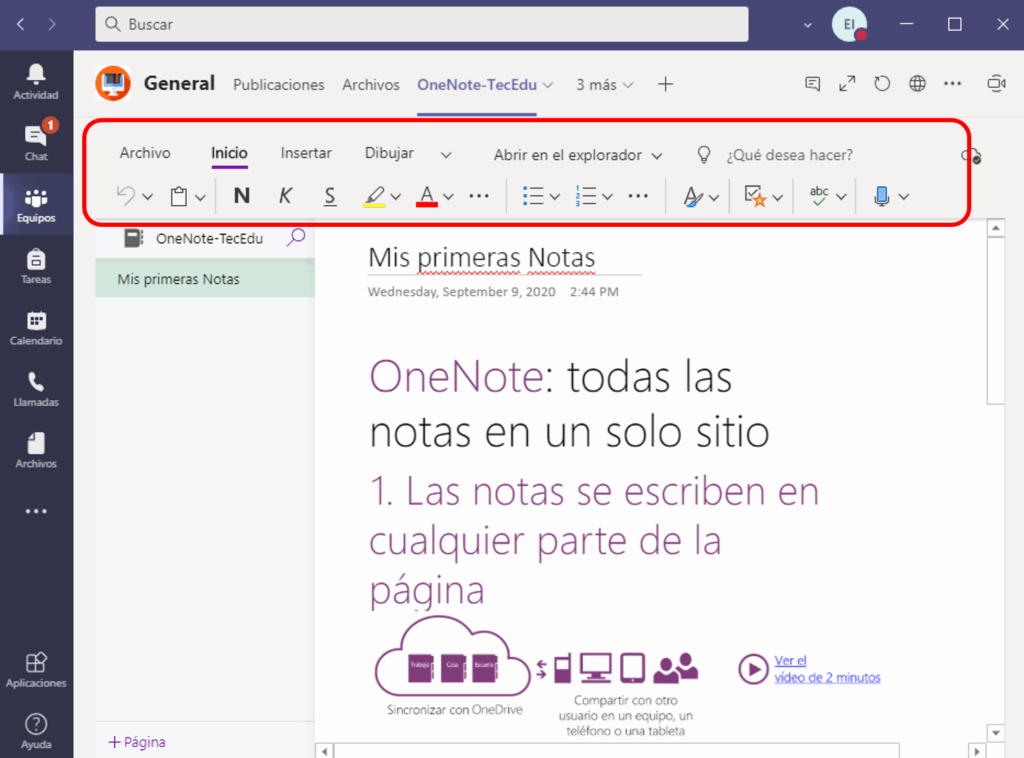Viewport: 1024px width, 758px height.
Task: Add a new page with '+ Página'
Action: point(137,742)
